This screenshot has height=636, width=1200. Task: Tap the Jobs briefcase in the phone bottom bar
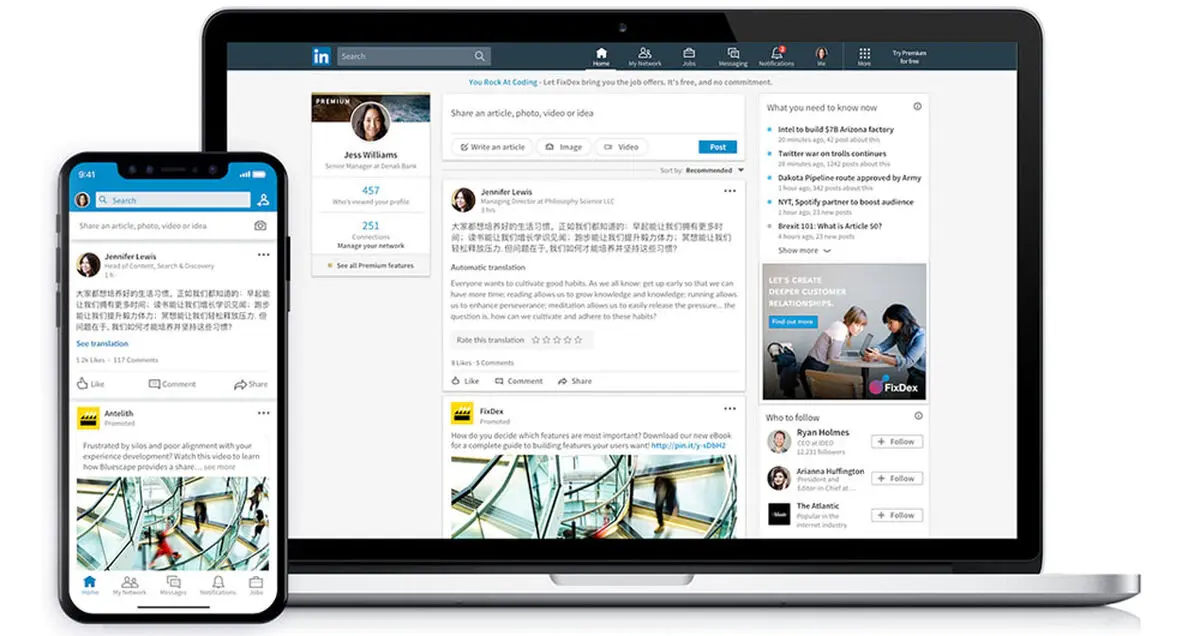click(255, 585)
